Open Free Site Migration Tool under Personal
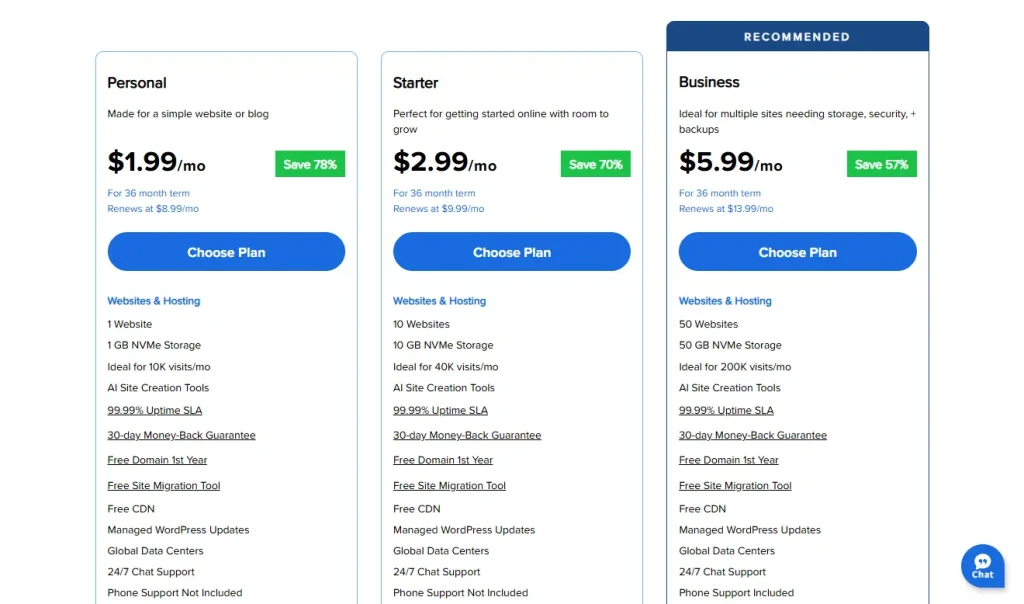 pos(163,485)
